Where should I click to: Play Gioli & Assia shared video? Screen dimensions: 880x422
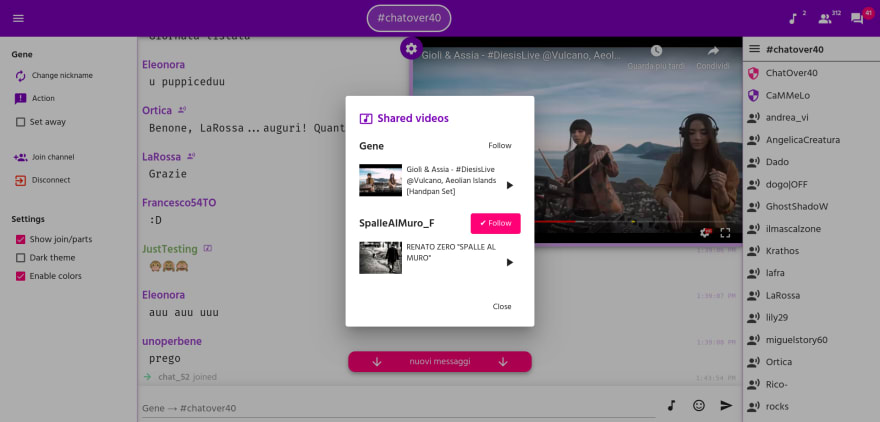(x=510, y=185)
